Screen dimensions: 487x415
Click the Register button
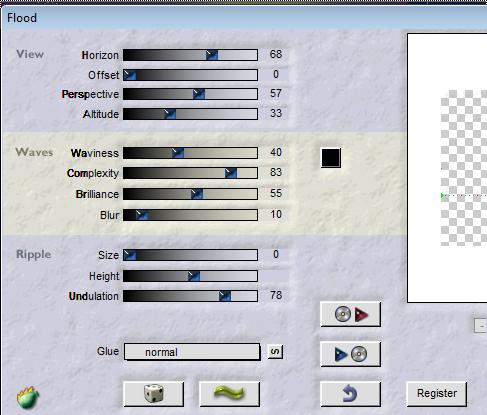pyautogui.click(x=437, y=394)
